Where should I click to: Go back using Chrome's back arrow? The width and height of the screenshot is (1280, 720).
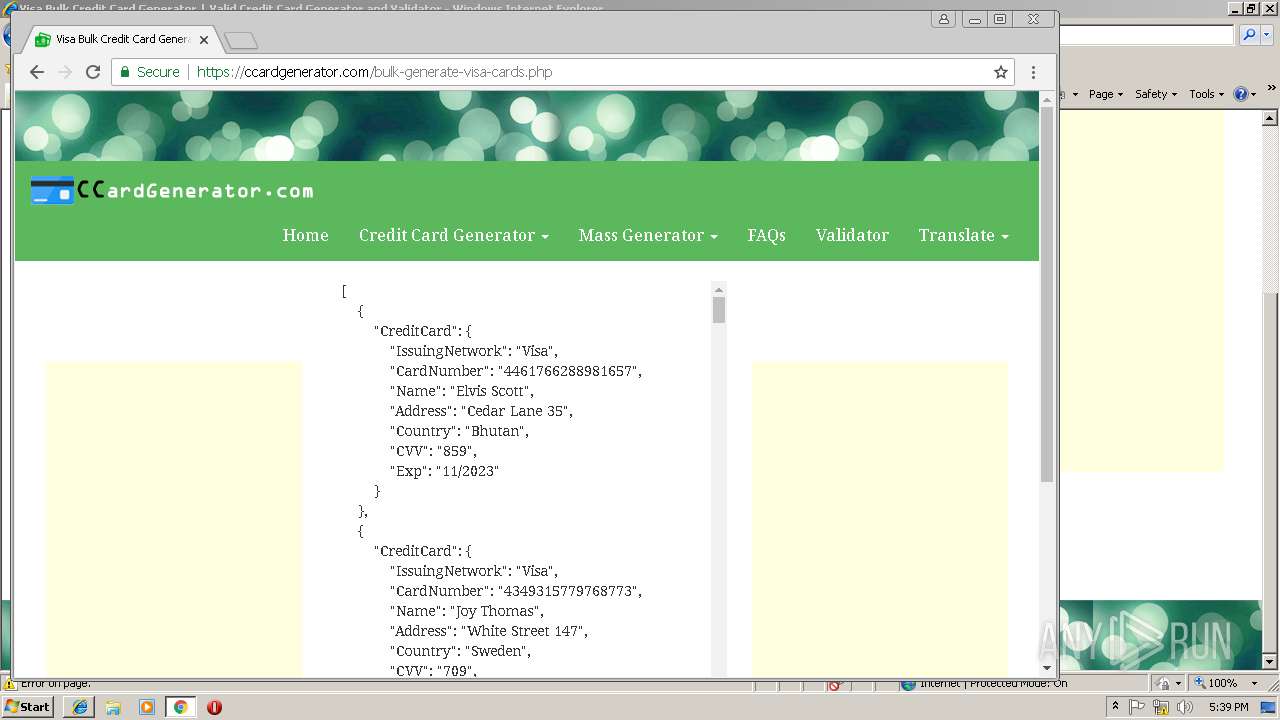point(37,72)
